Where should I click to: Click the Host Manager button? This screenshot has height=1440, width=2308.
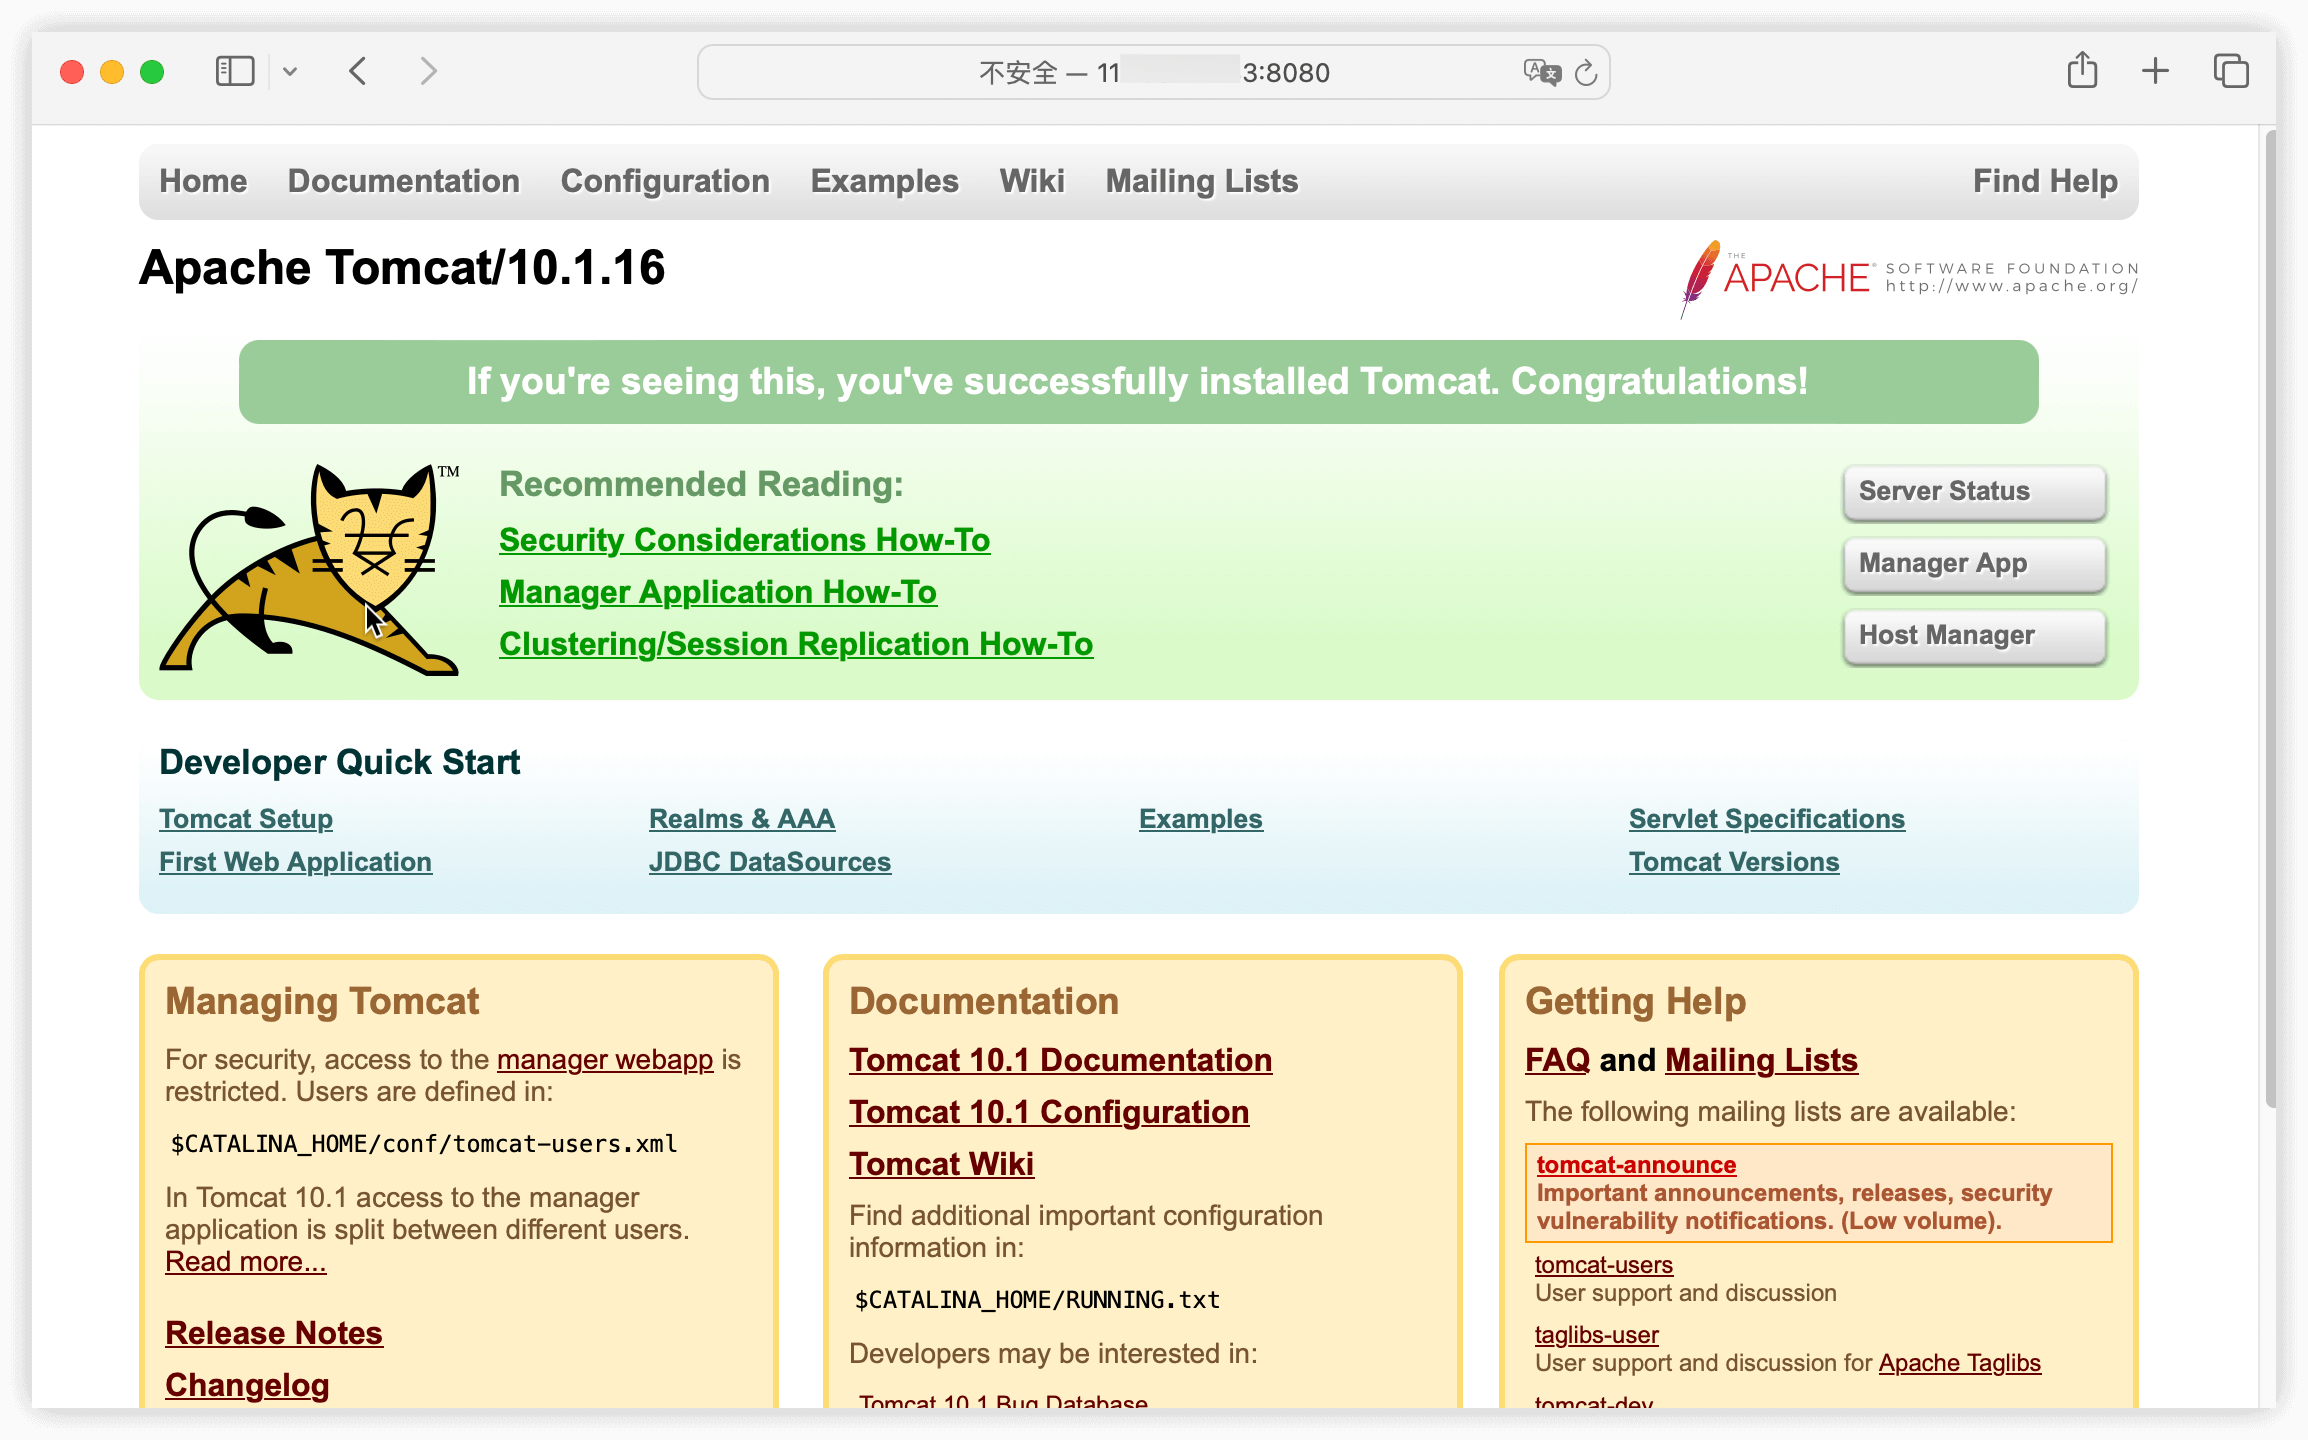(1974, 635)
